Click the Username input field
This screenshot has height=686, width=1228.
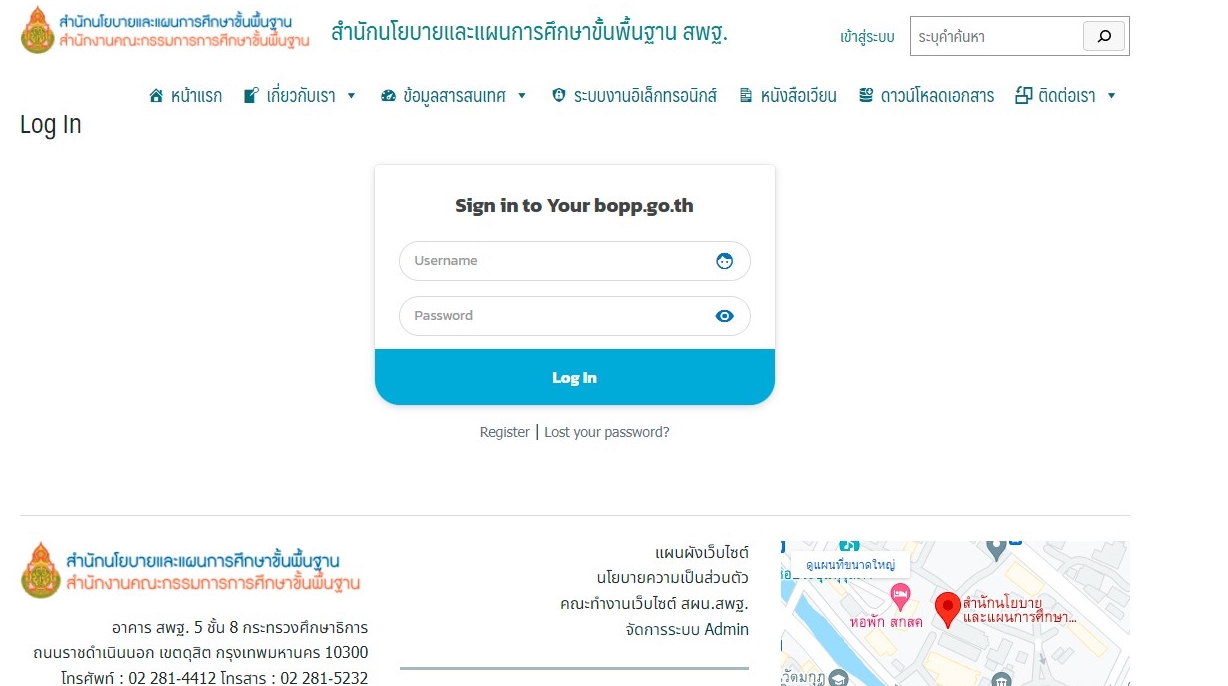click(x=575, y=261)
